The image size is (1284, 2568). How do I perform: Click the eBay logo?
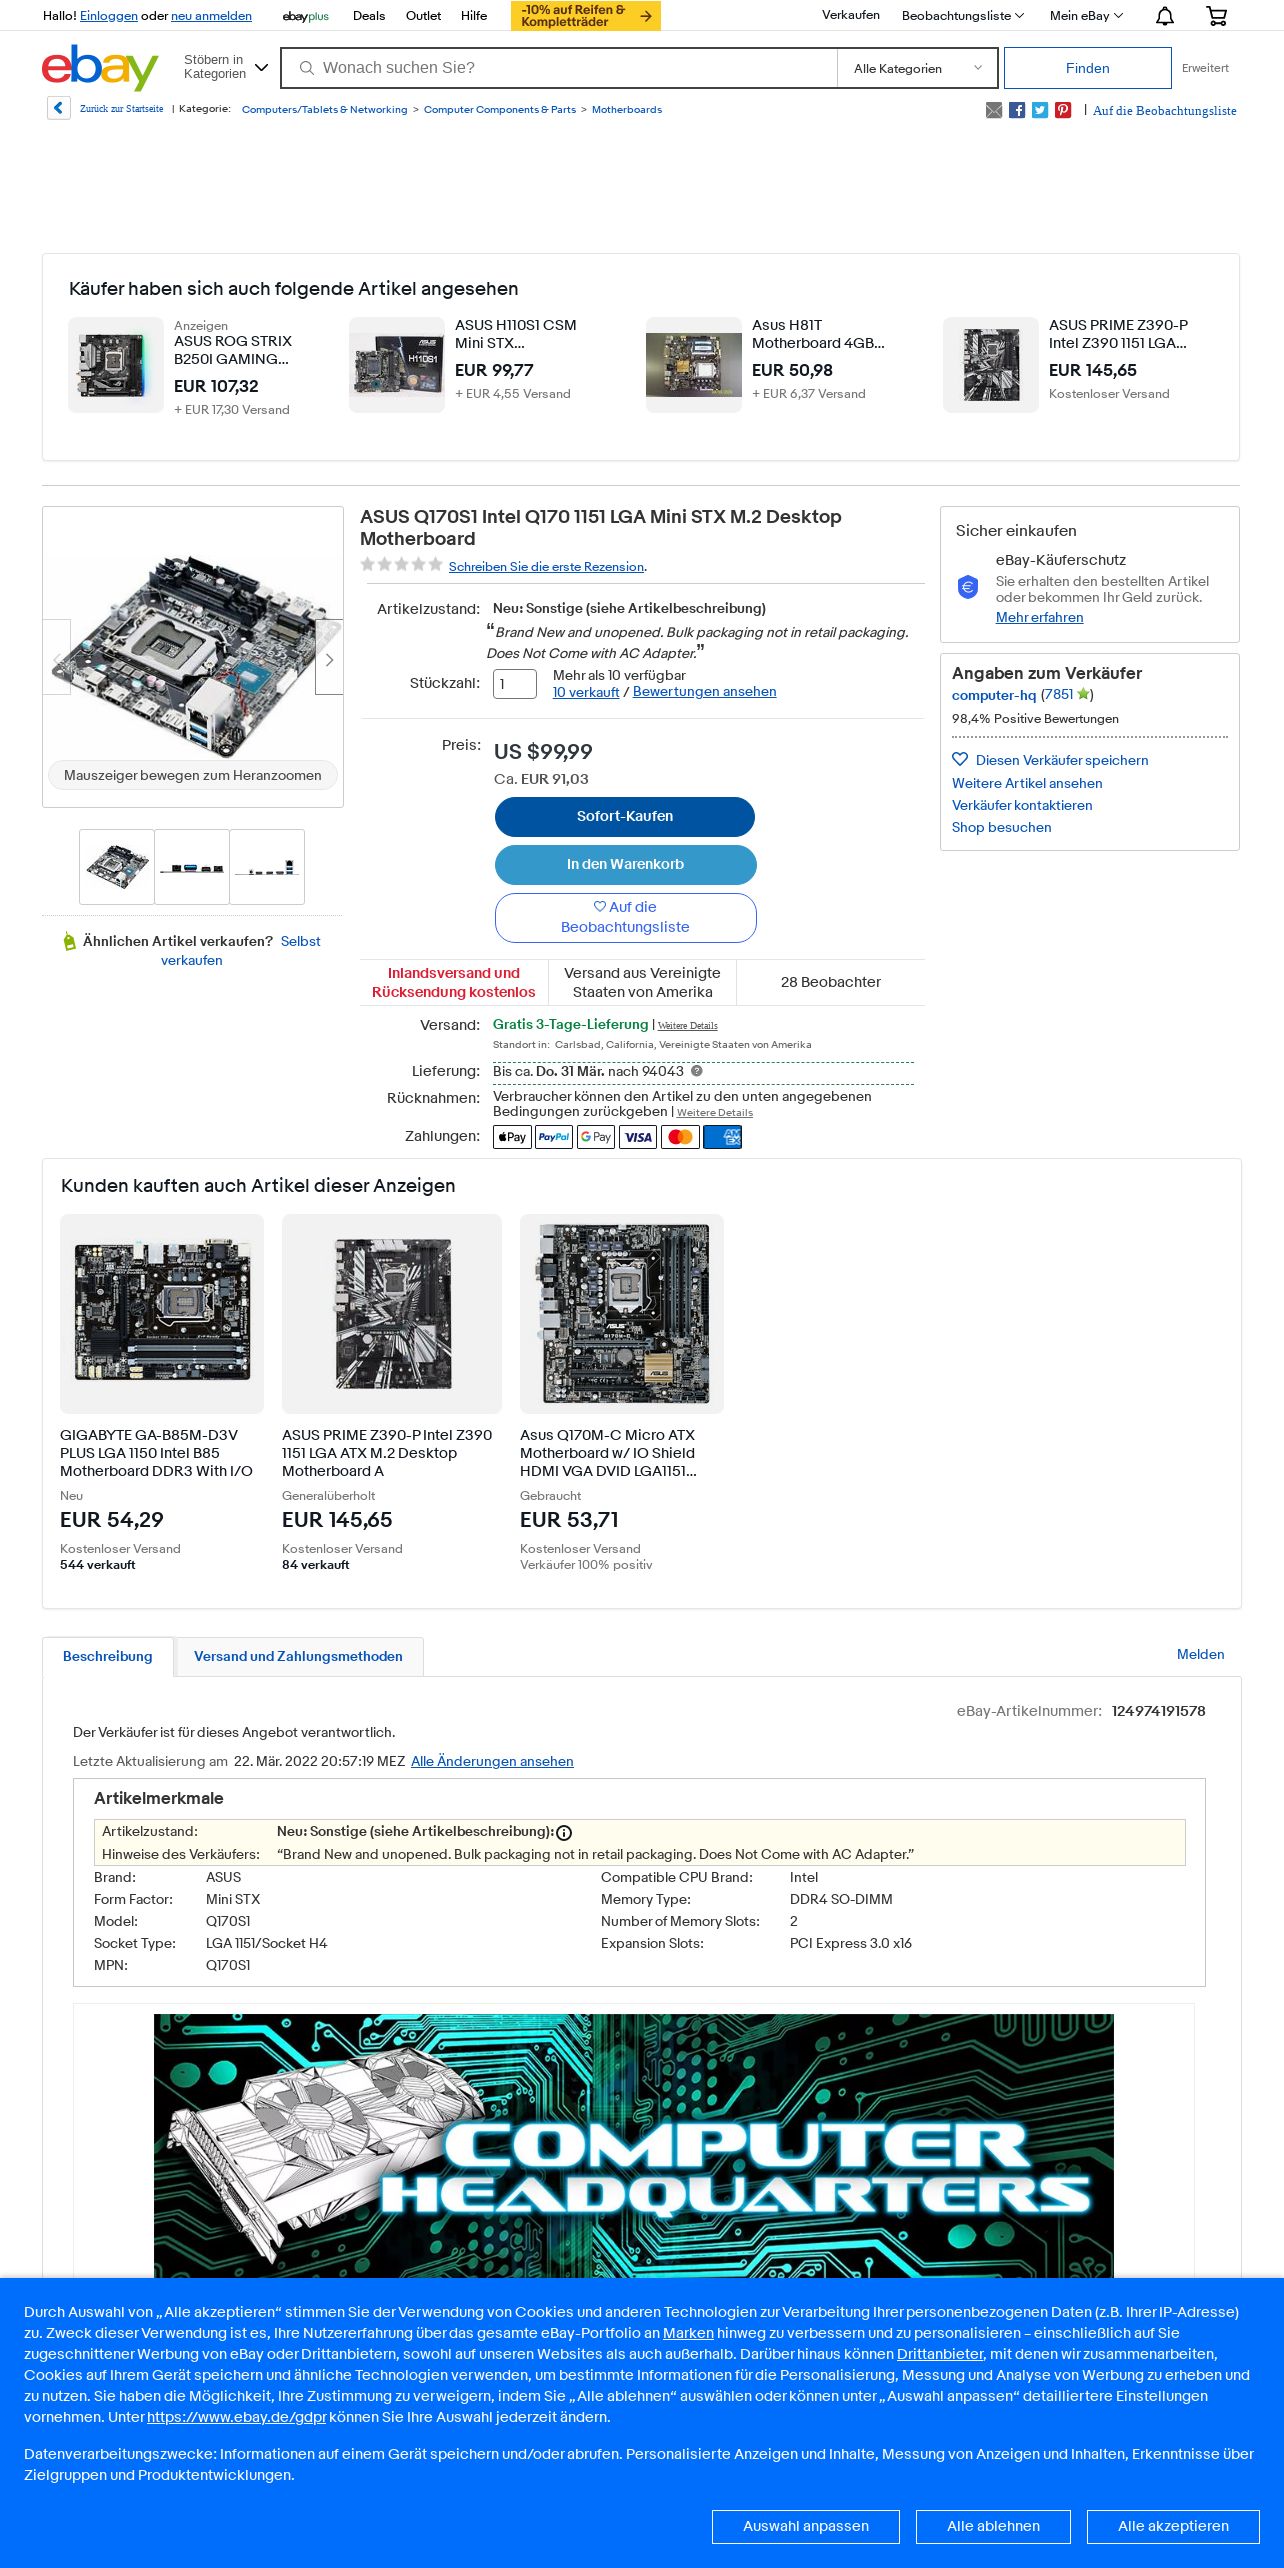pyautogui.click(x=100, y=68)
